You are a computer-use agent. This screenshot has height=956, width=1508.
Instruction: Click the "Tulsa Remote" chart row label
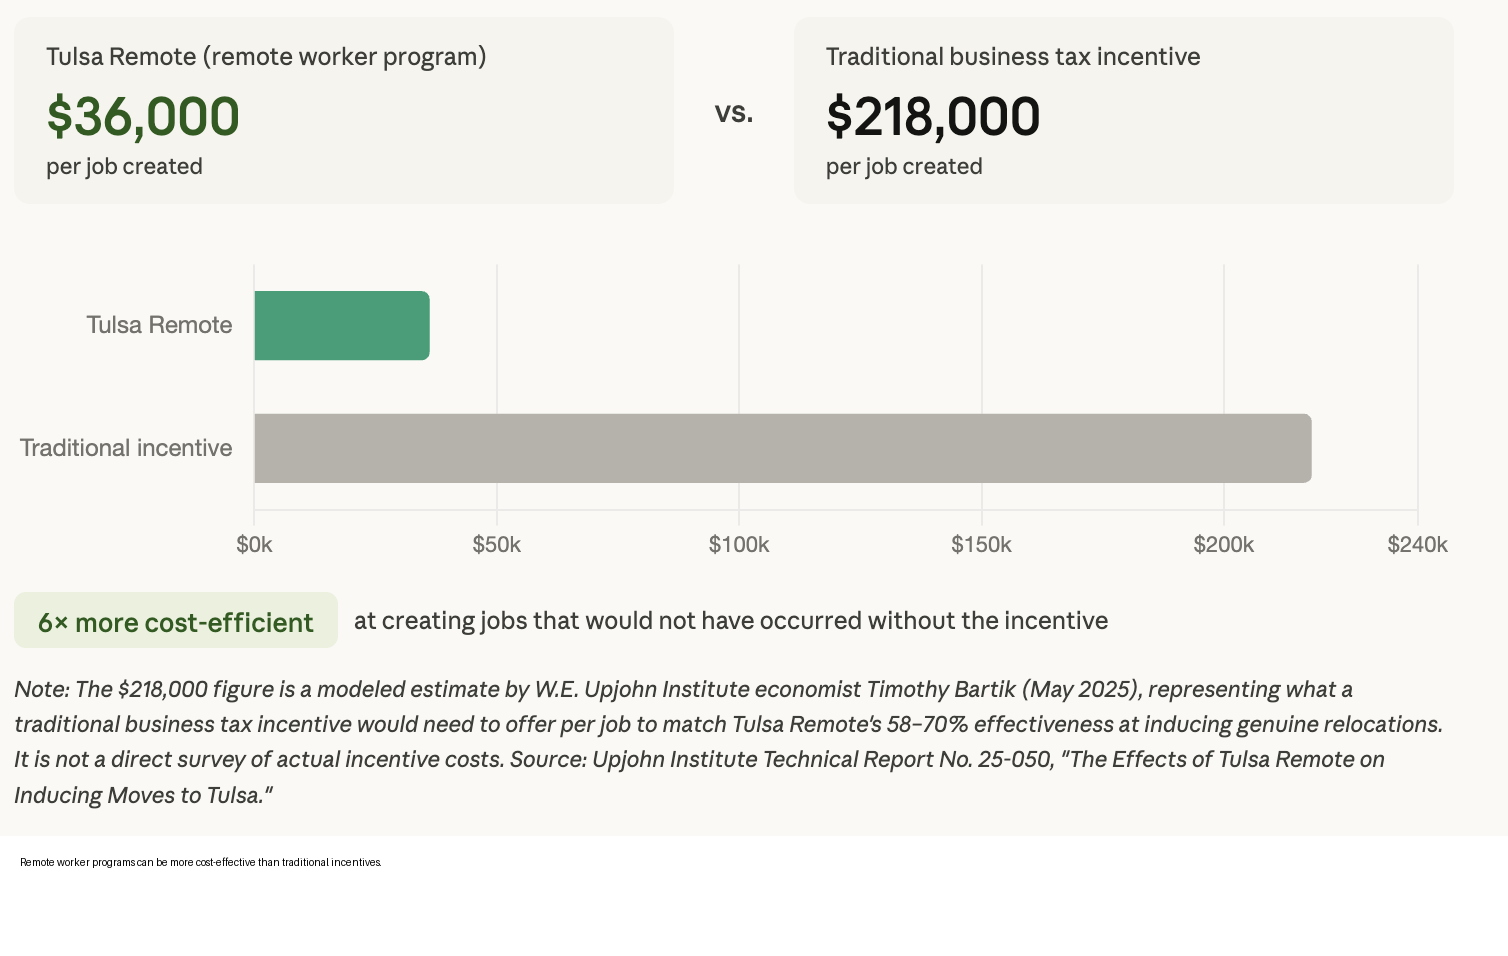pyautogui.click(x=159, y=325)
